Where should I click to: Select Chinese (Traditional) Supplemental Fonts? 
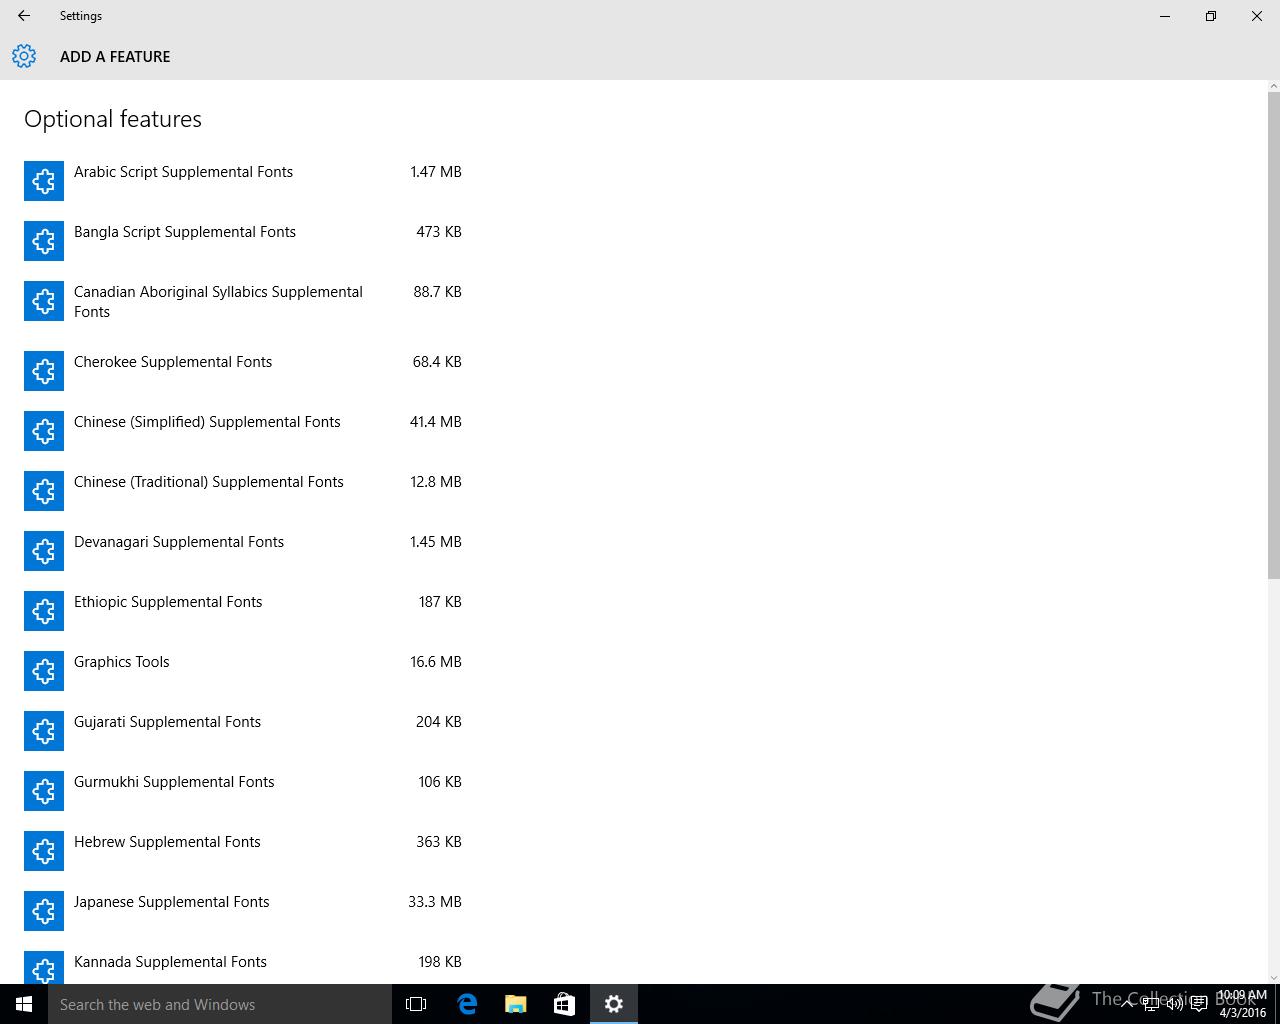(x=209, y=482)
